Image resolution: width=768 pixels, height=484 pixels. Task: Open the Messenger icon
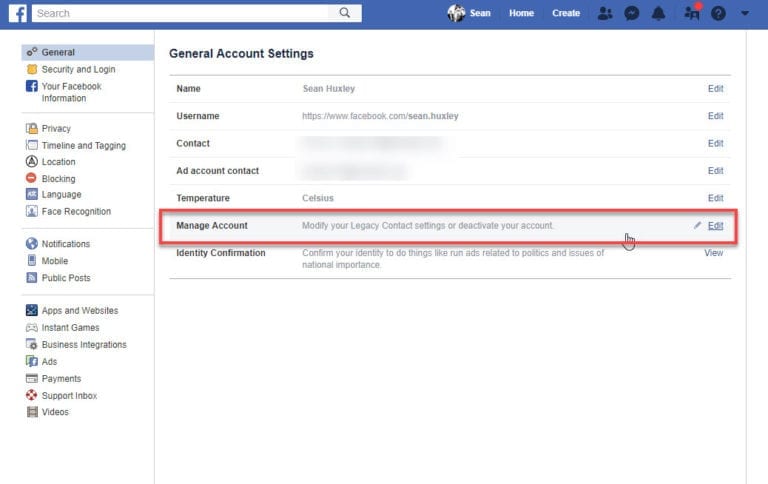click(632, 13)
